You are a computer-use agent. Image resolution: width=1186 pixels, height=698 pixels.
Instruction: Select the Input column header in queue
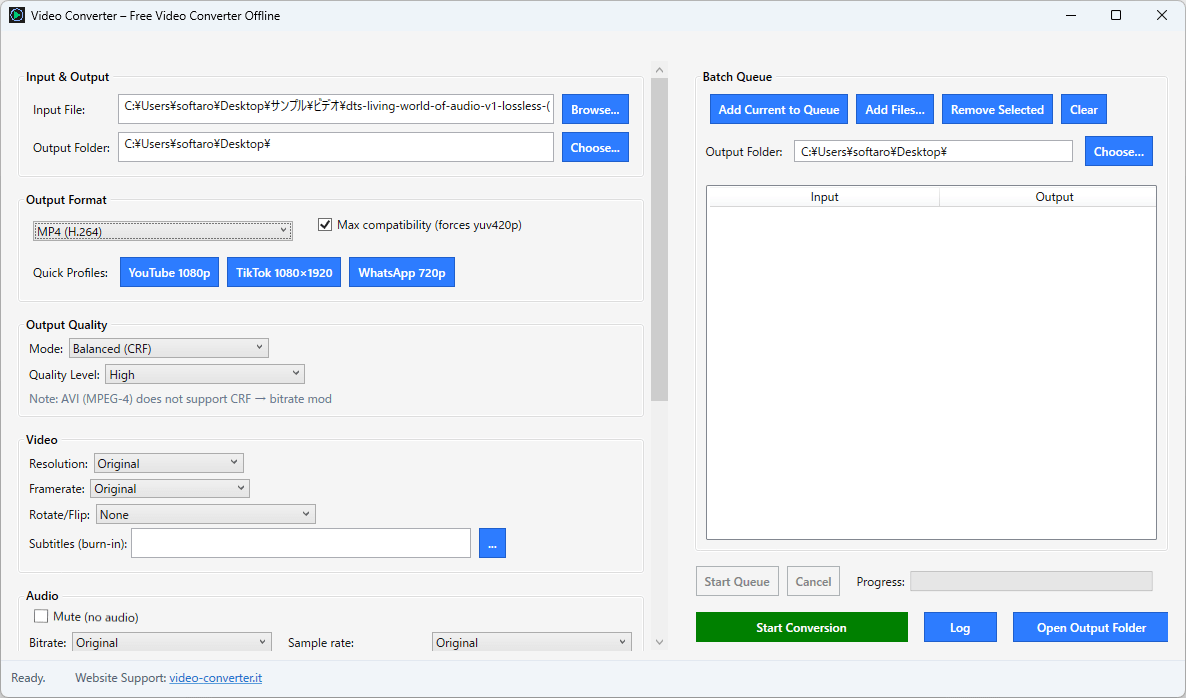(x=824, y=197)
